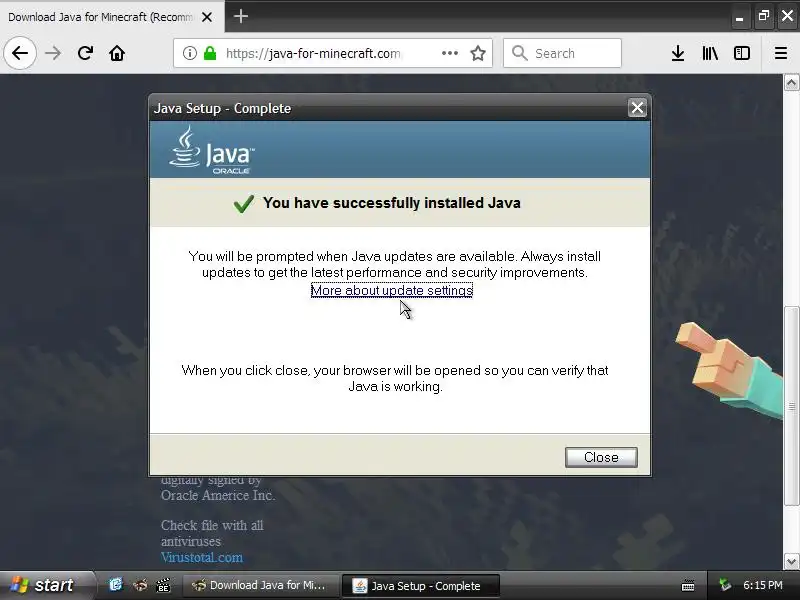Image resolution: width=800 pixels, height=600 pixels.
Task: Switch to Java Setup - Complete taskbar item
Action: coord(420,586)
